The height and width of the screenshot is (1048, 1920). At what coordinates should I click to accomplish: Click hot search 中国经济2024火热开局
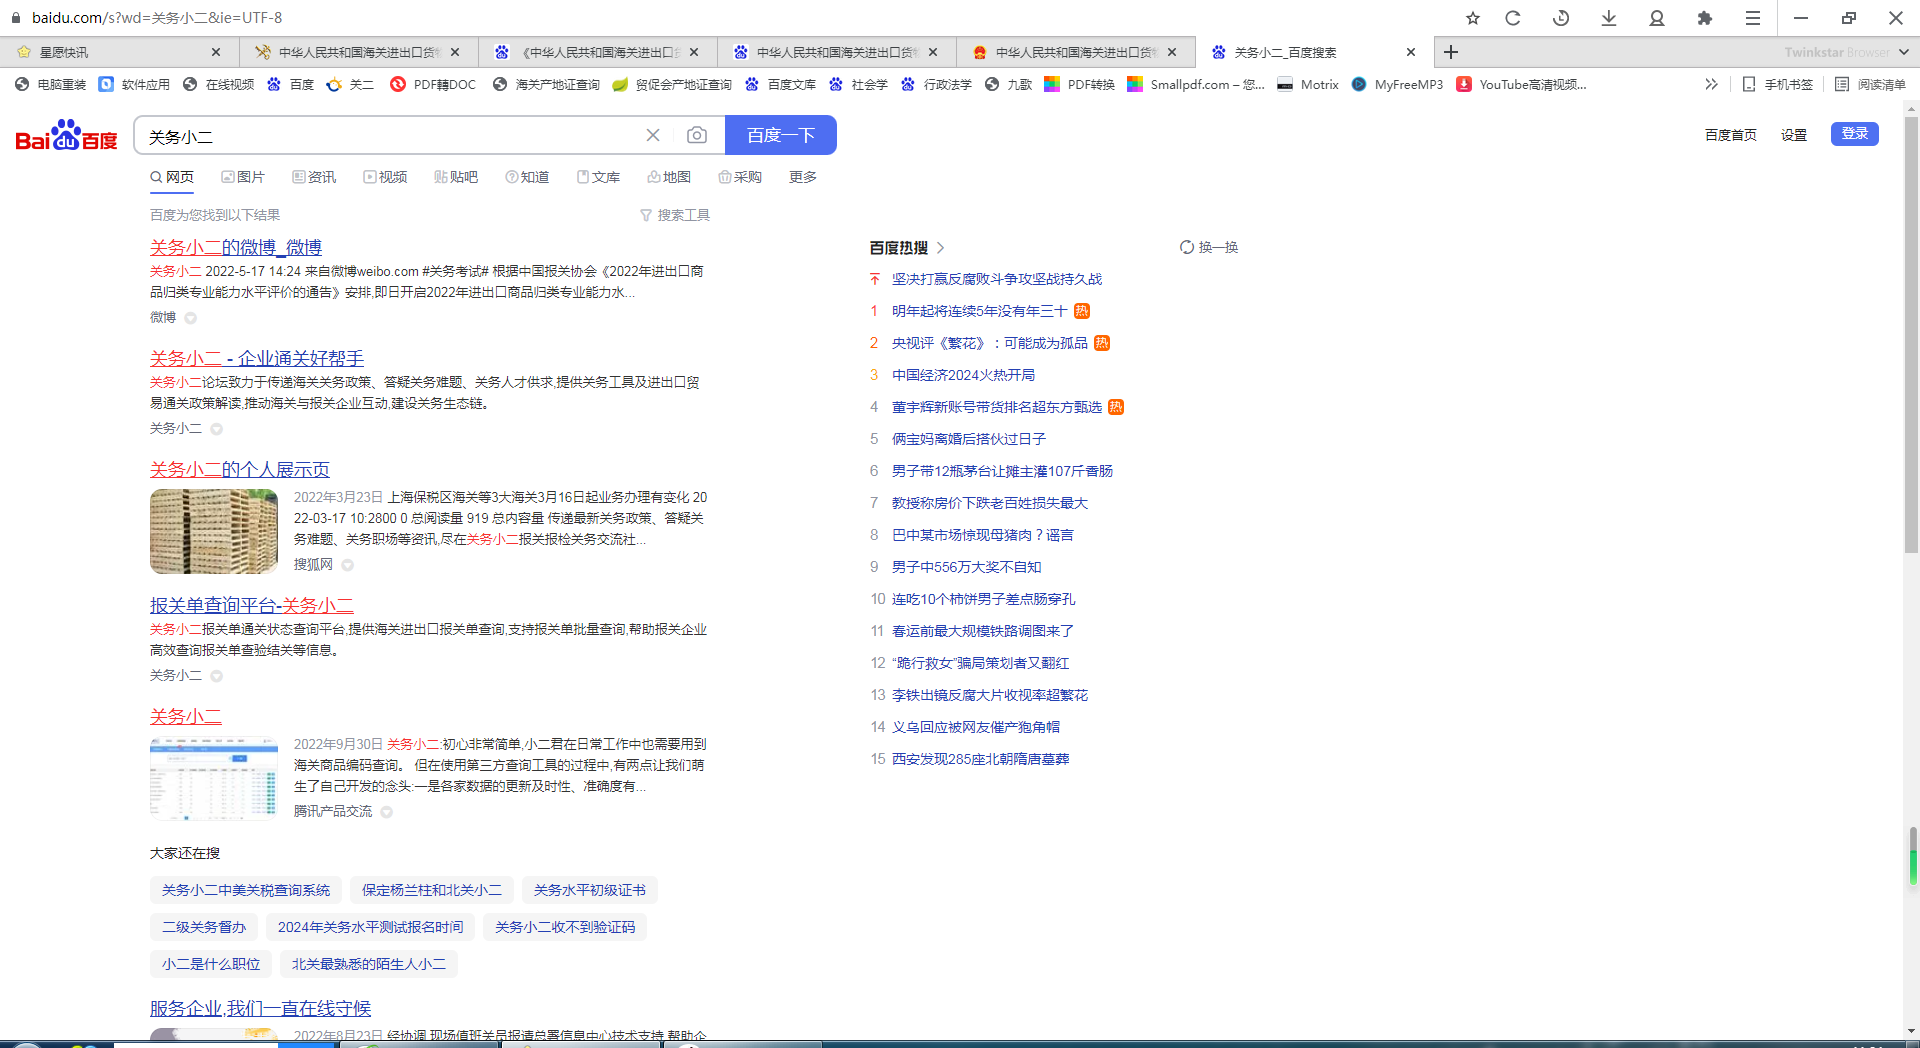click(963, 375)
